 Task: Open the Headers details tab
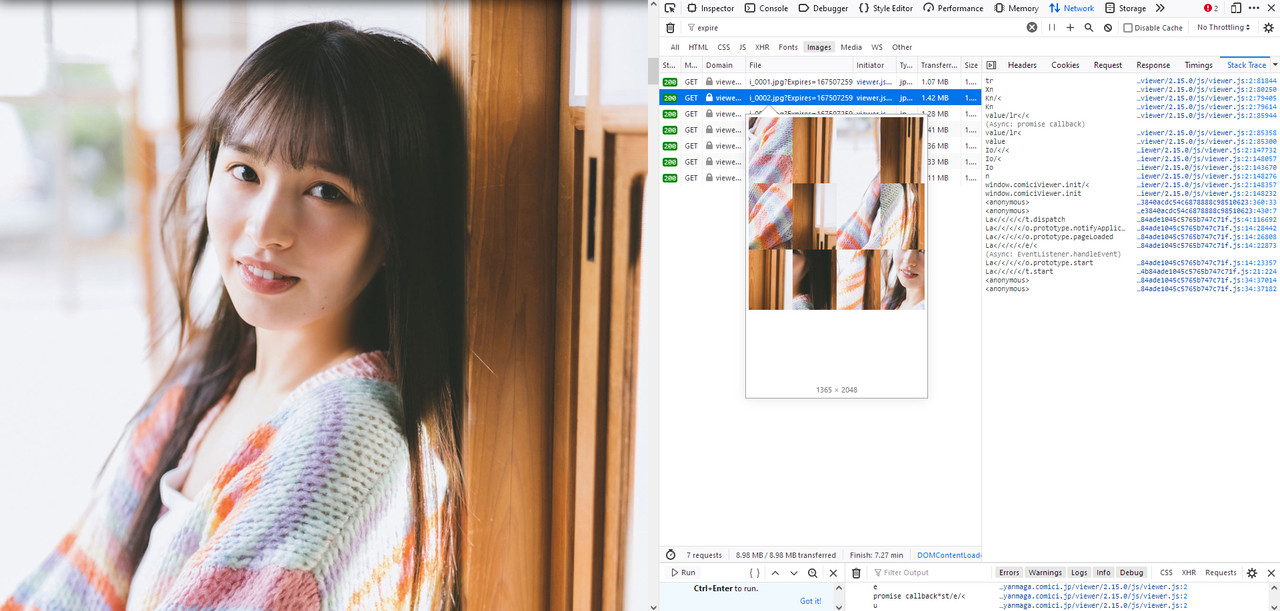click(x=1022, y=65)
